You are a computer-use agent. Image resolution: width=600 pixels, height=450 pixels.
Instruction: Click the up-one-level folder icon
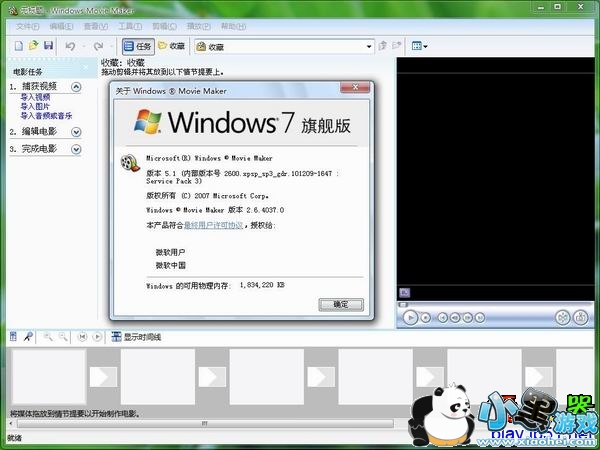[382, 46]
